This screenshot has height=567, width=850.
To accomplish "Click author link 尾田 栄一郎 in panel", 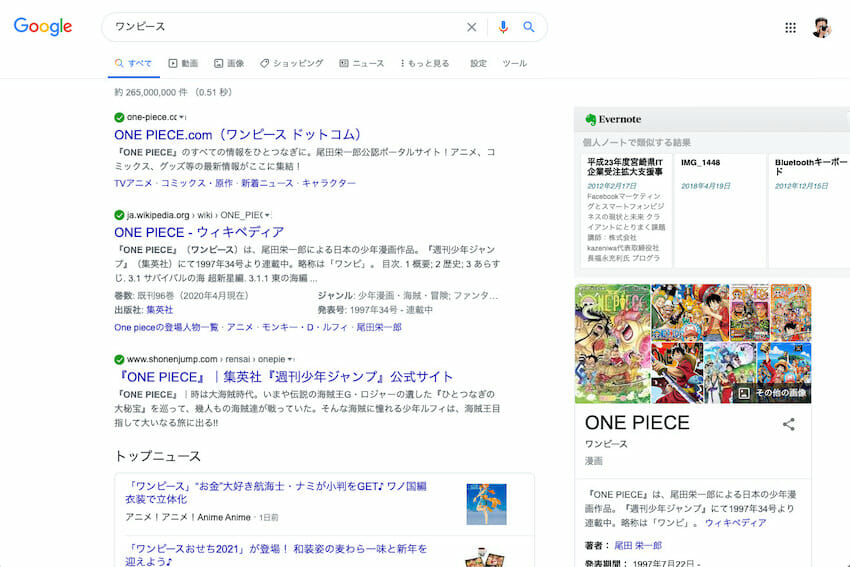I will [638, 545].
